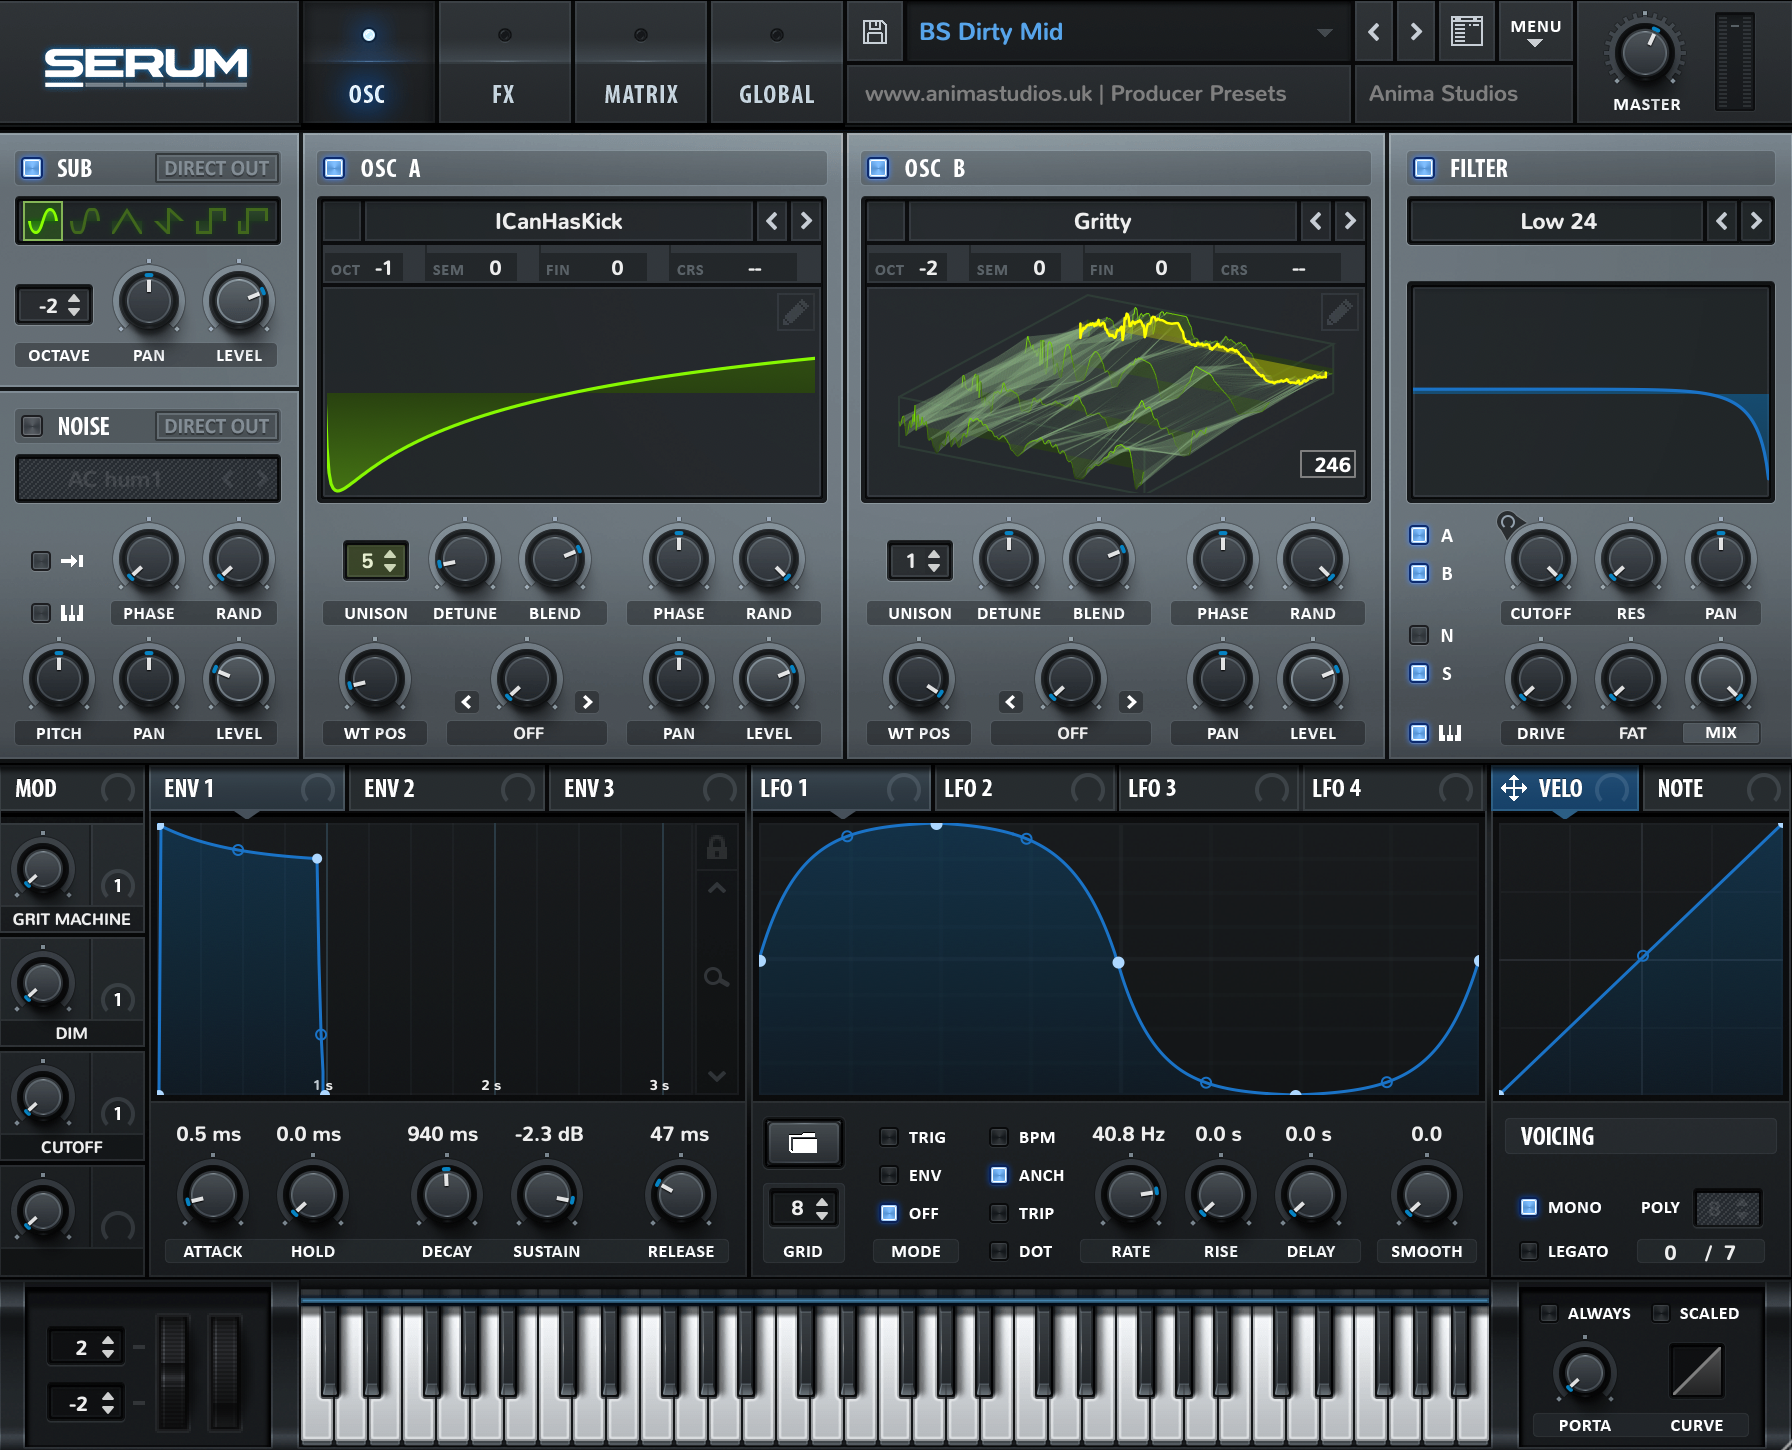Viewport: 1792px width, 1450px height.
Task: Load the next preset arrow
Action: 1416,32
